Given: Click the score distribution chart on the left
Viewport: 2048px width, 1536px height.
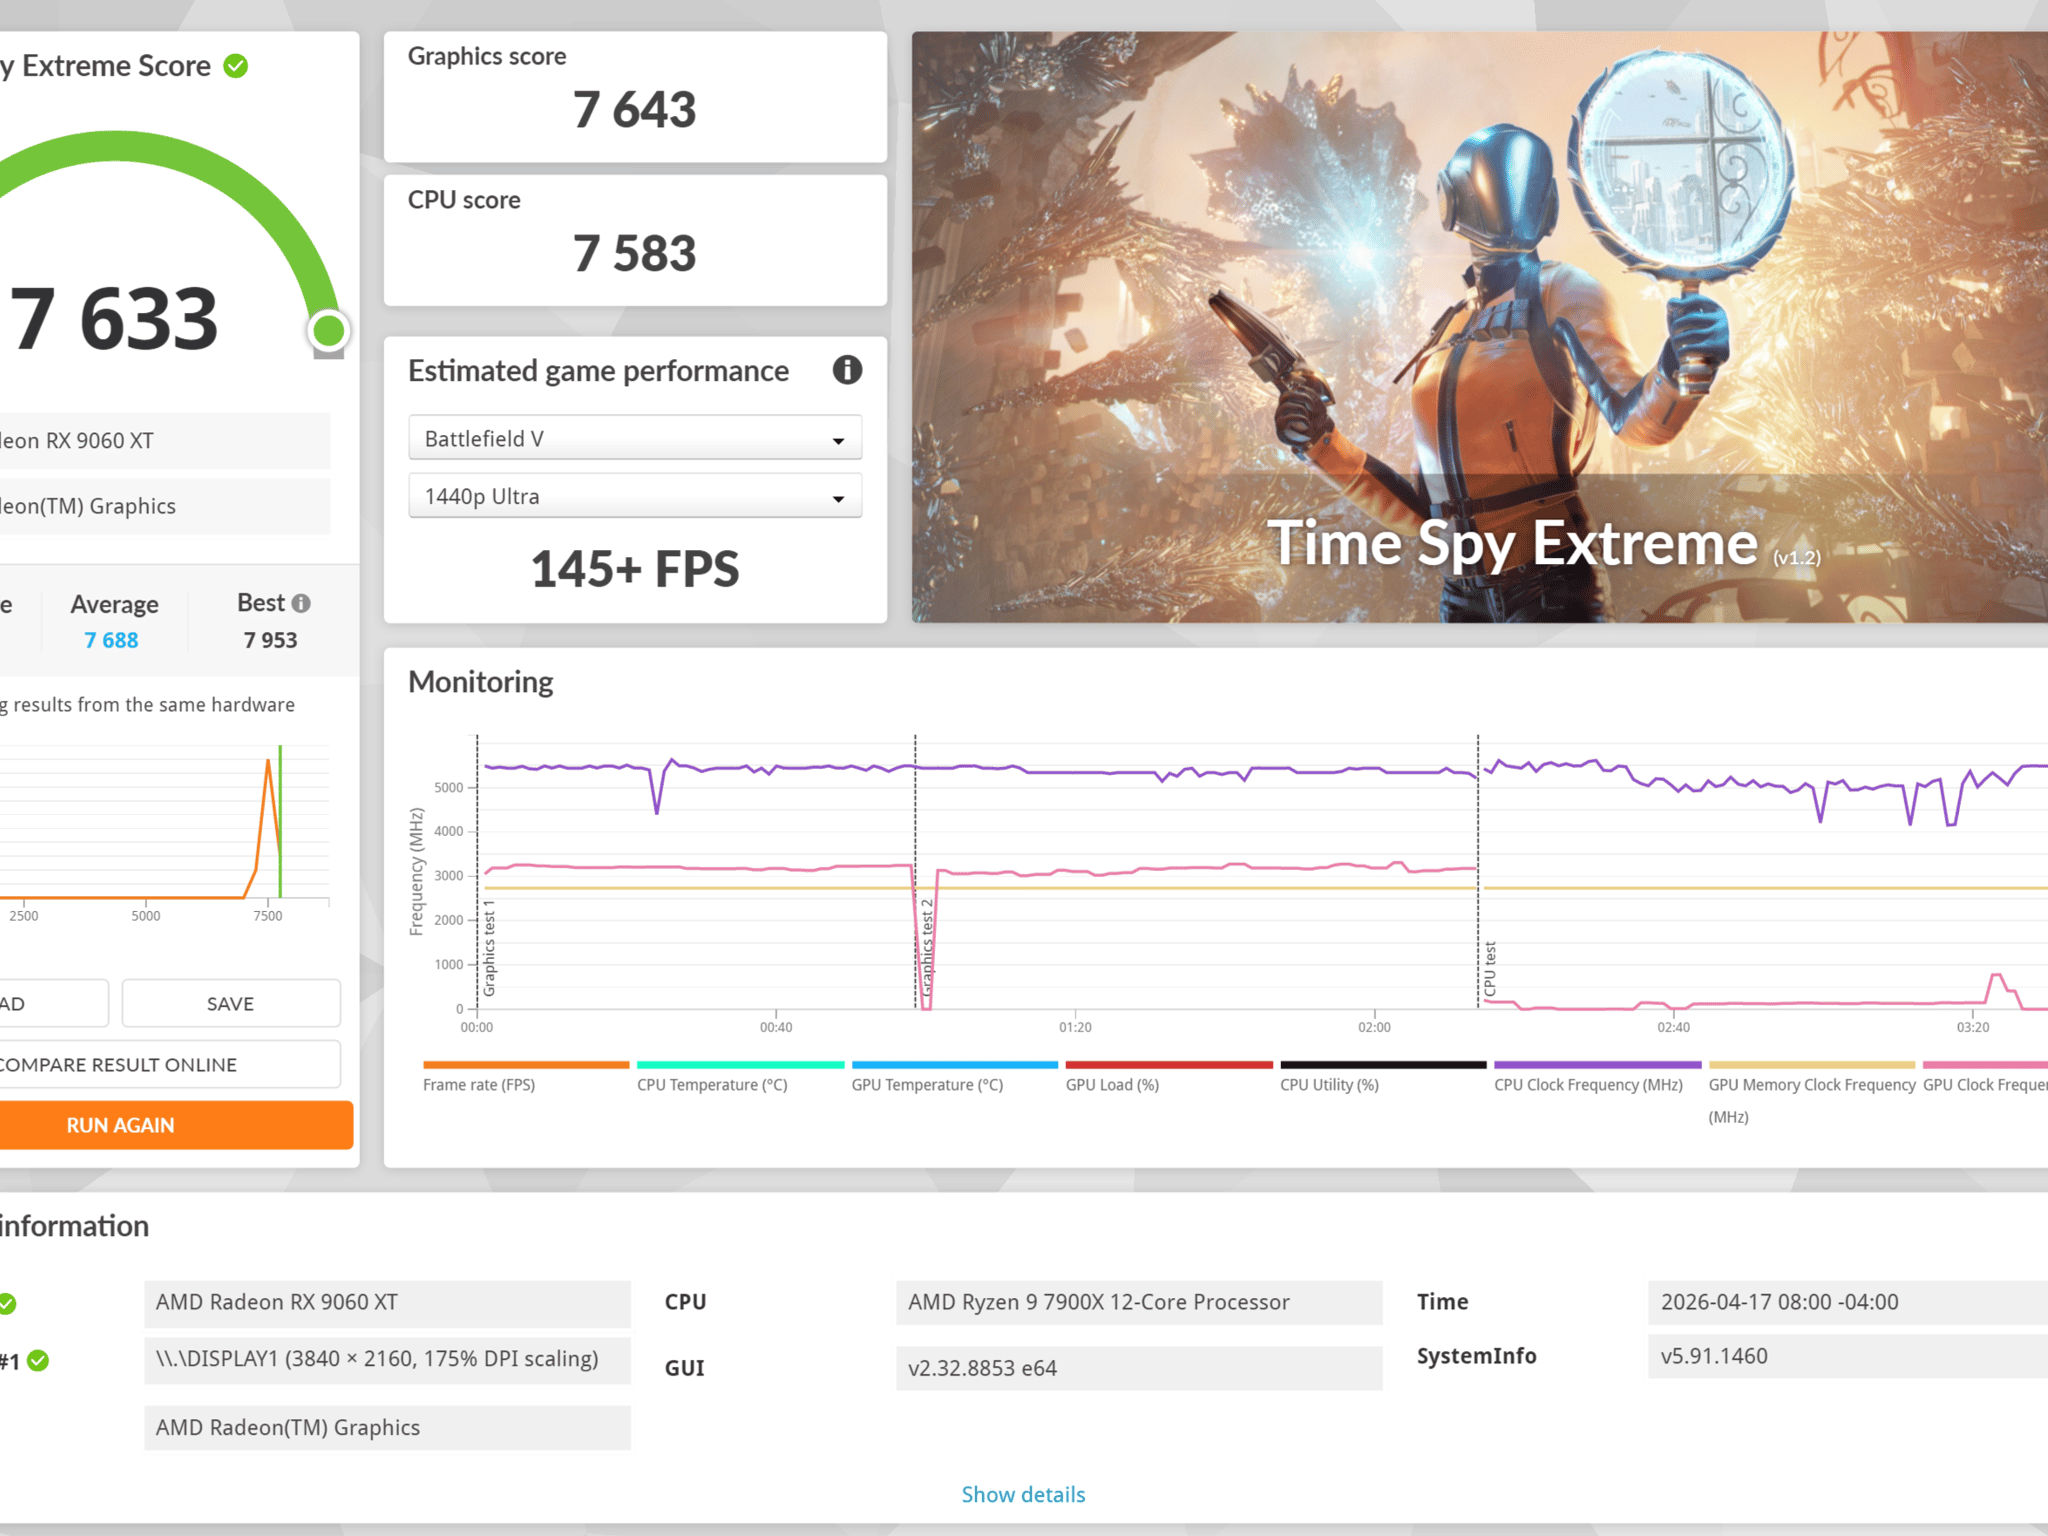Looking at the screenshot, I should click(x=165, y=832).
